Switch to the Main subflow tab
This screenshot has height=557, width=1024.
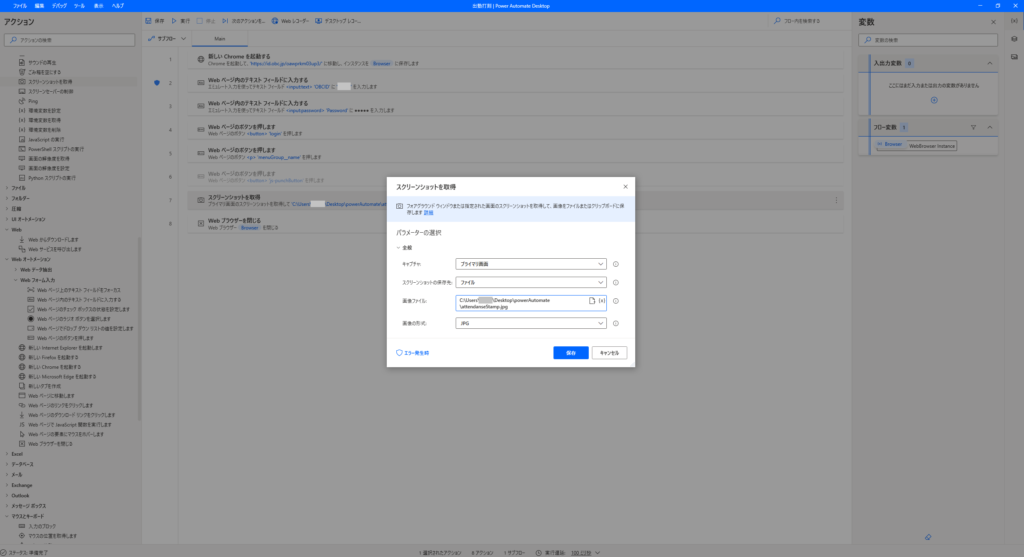219,39
